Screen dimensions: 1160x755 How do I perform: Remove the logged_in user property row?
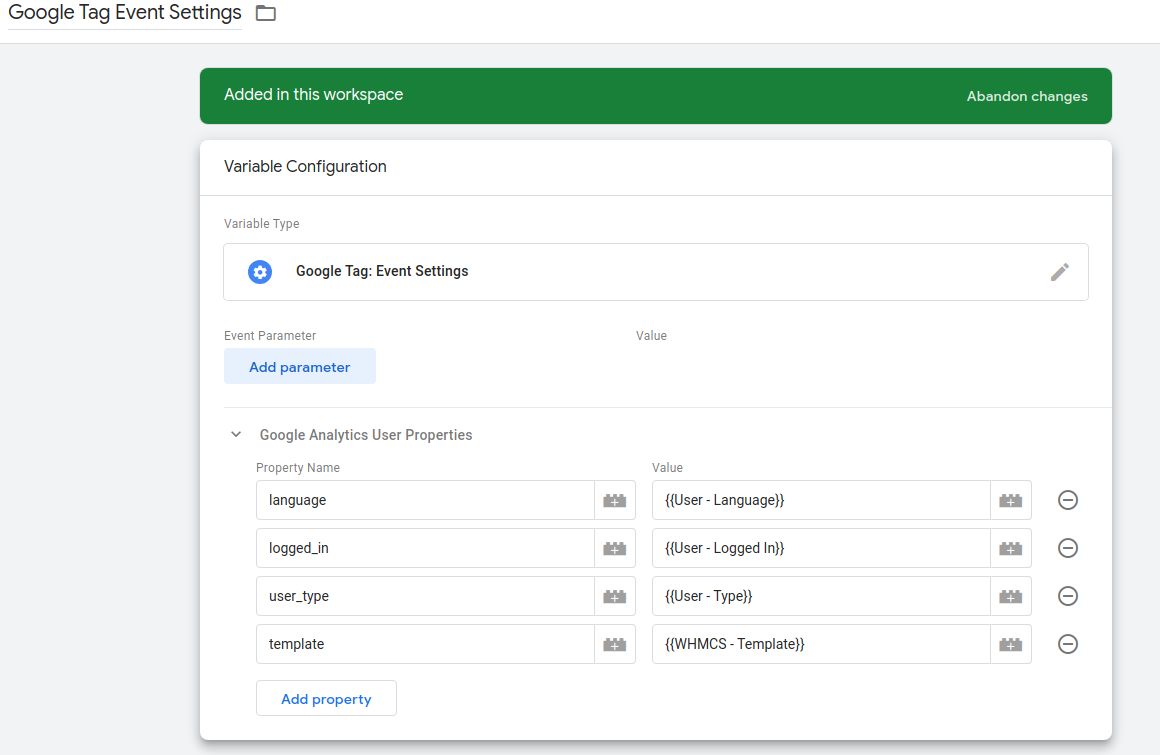click(1067, 548)
